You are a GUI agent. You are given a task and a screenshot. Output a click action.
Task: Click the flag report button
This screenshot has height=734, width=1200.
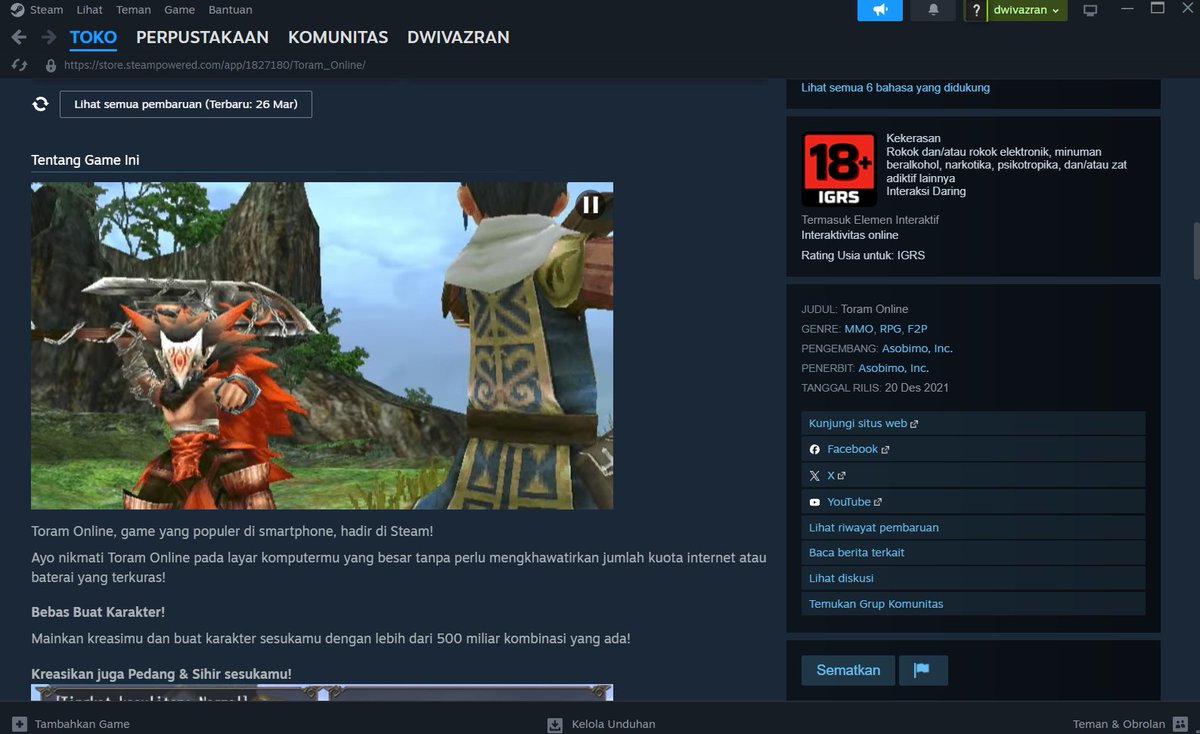pos(923,670)
